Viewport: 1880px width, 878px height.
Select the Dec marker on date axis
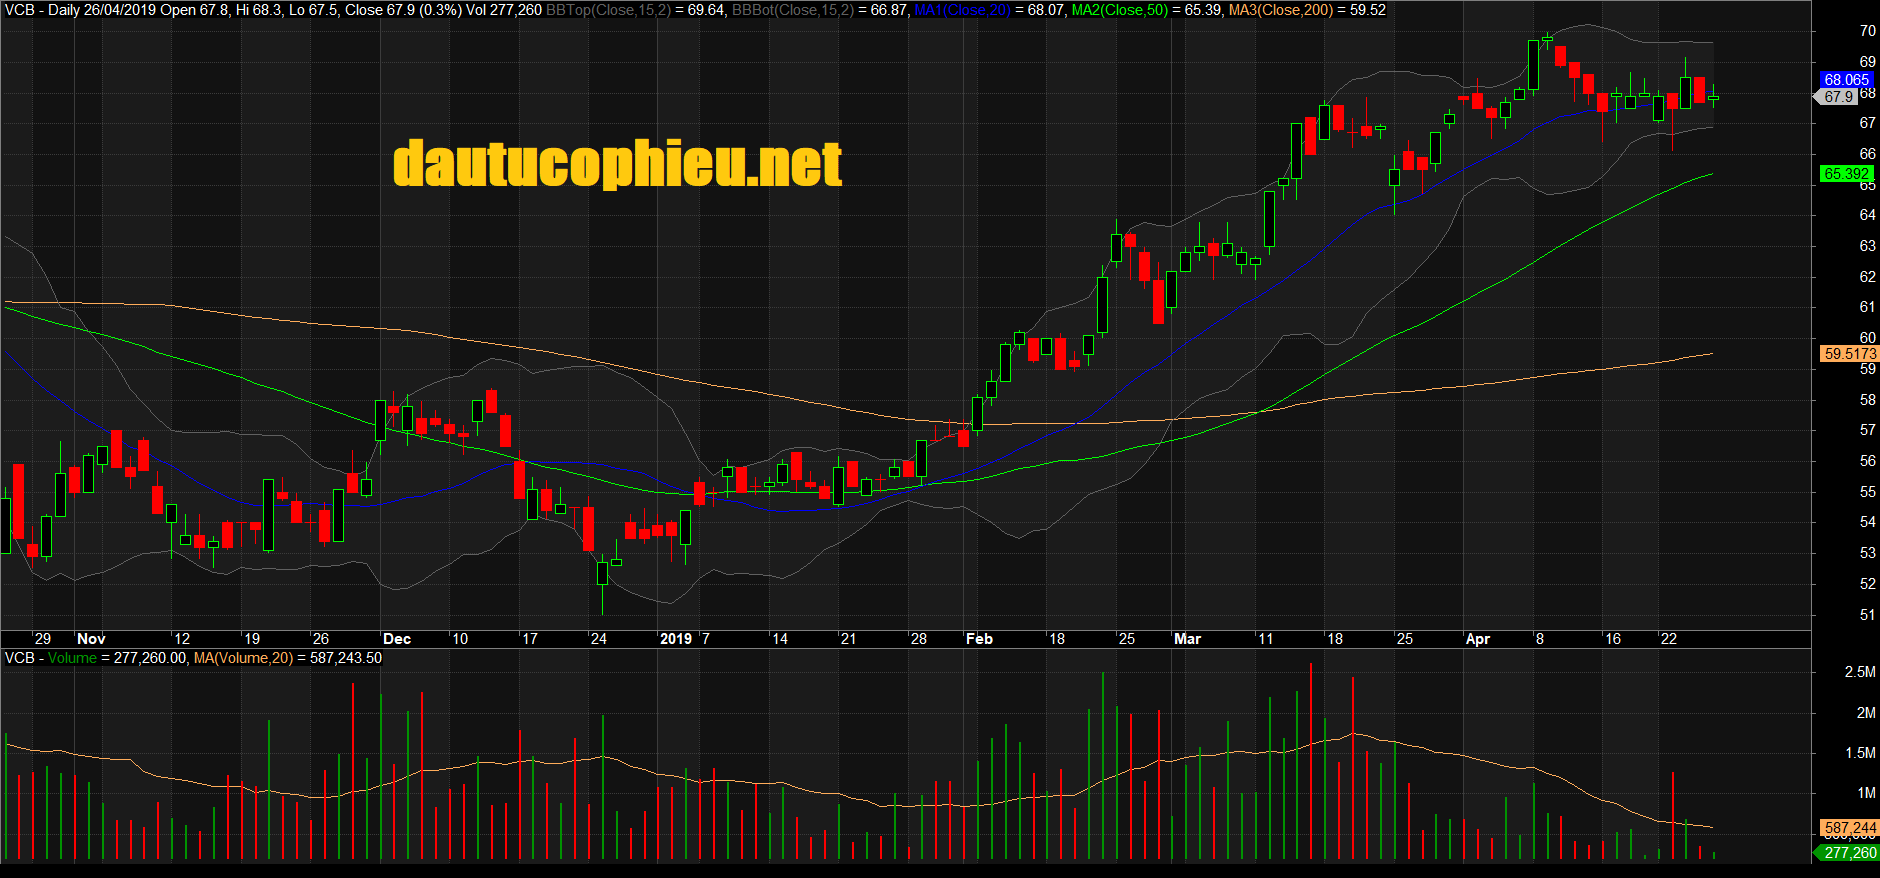pos(397,639)
